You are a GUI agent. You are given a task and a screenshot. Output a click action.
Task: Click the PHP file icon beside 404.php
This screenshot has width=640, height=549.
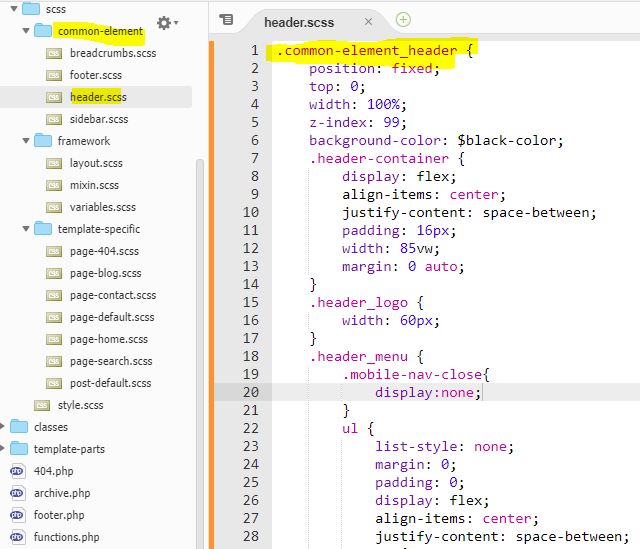coord(17,471)
